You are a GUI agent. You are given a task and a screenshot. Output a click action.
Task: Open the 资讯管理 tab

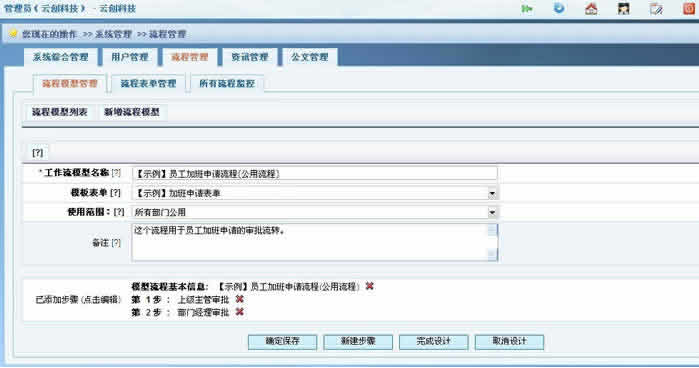coord(250,57)
